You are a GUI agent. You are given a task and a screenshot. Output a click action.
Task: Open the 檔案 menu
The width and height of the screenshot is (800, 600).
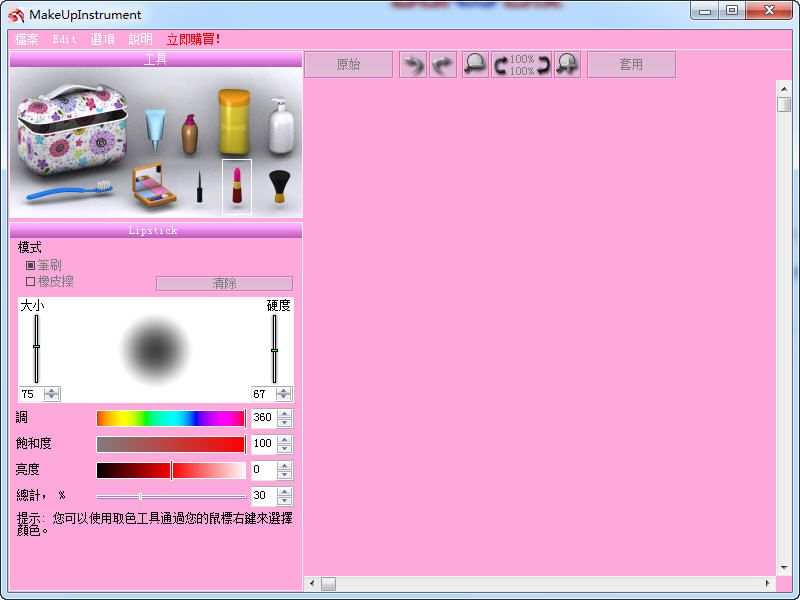[x=25, y=40]
